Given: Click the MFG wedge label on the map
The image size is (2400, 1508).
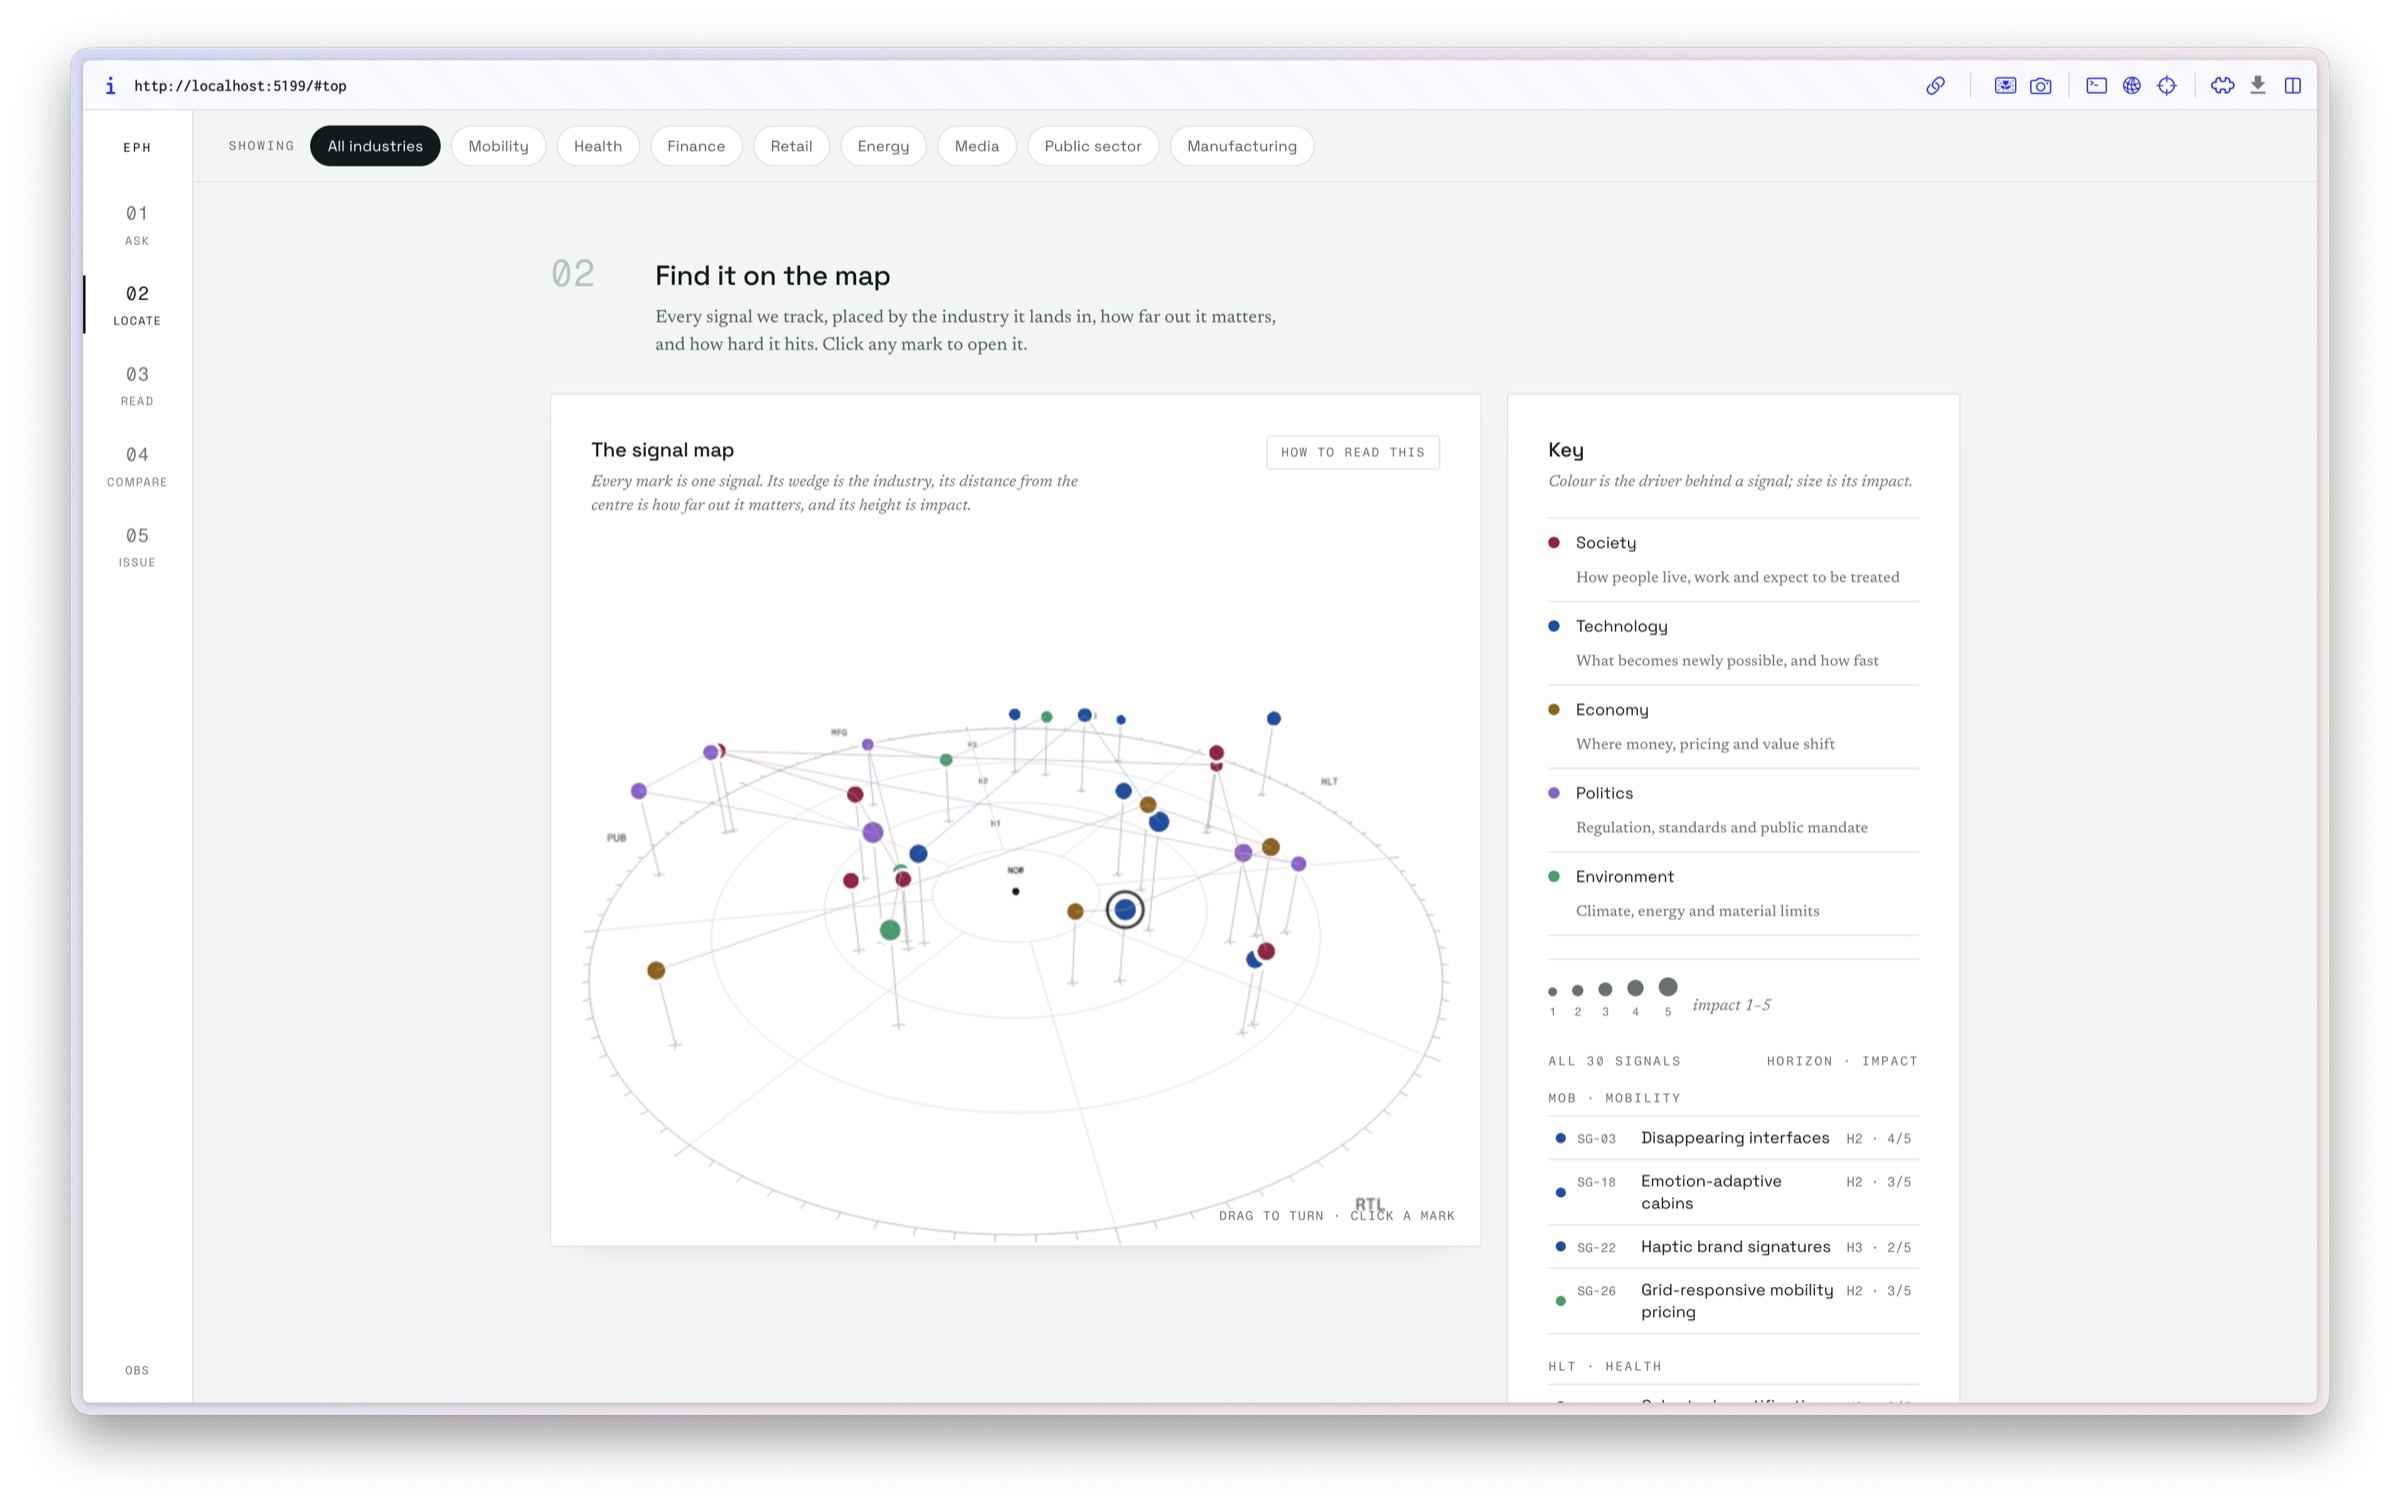Looking at the screenshot, I should (839, 732).
